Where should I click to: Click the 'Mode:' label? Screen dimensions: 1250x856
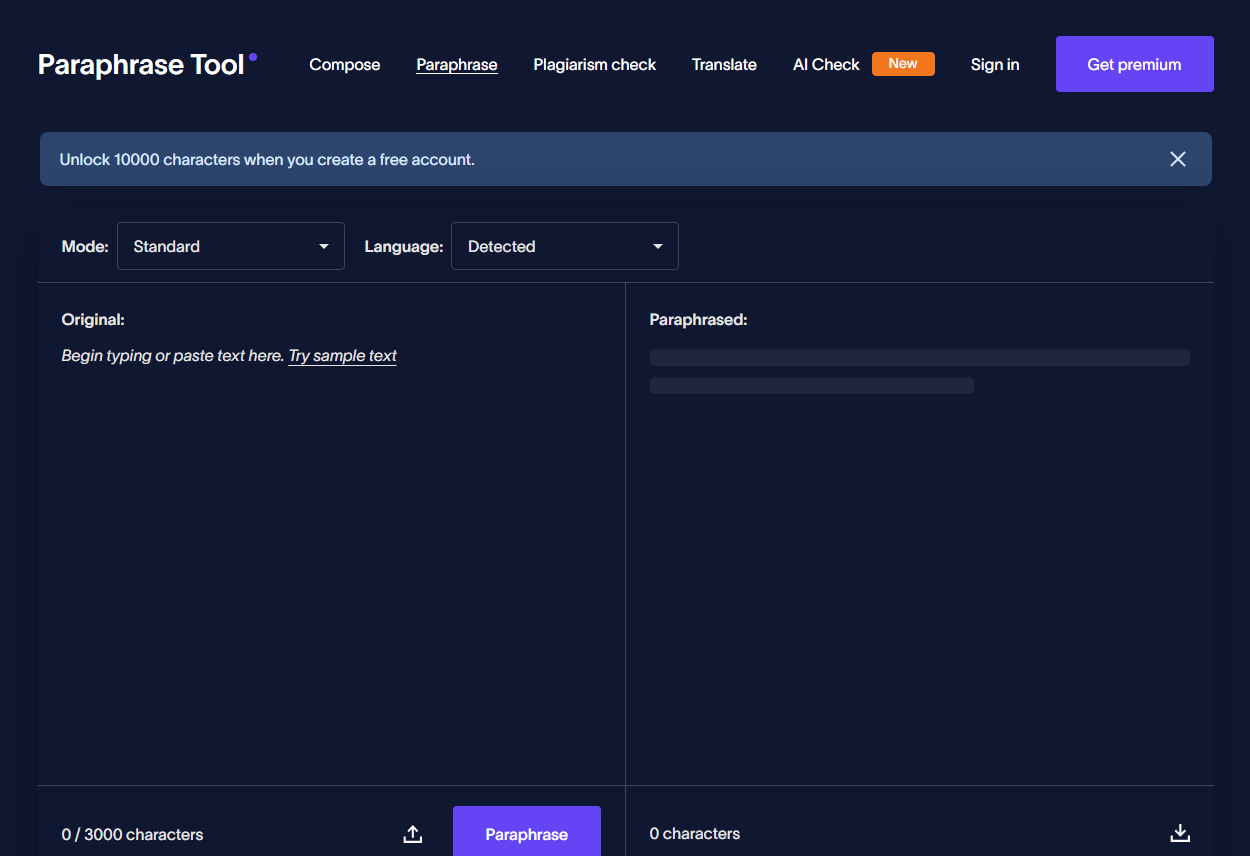(x=85, y=246)
